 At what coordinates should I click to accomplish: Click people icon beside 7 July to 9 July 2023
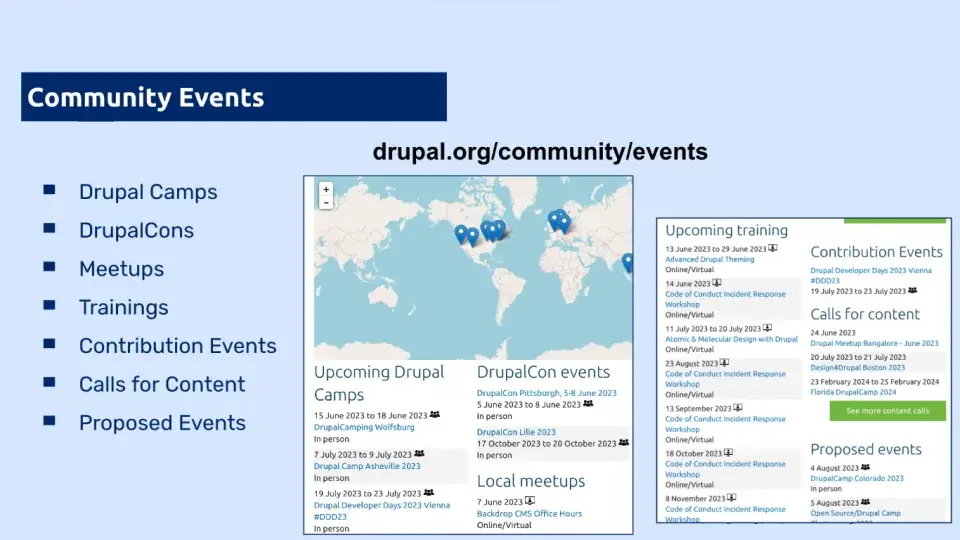point(419,454)
